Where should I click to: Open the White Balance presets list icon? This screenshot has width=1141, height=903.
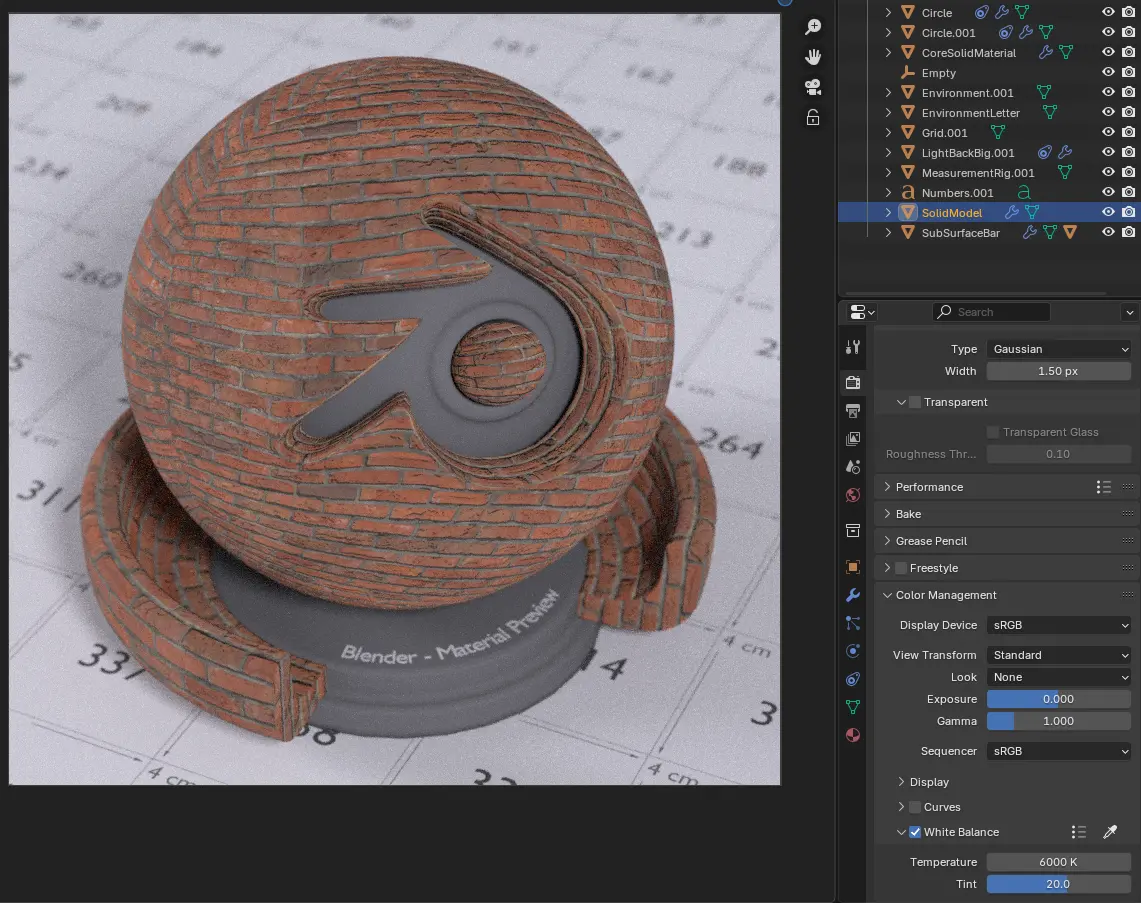click(x=1079, y=832)
